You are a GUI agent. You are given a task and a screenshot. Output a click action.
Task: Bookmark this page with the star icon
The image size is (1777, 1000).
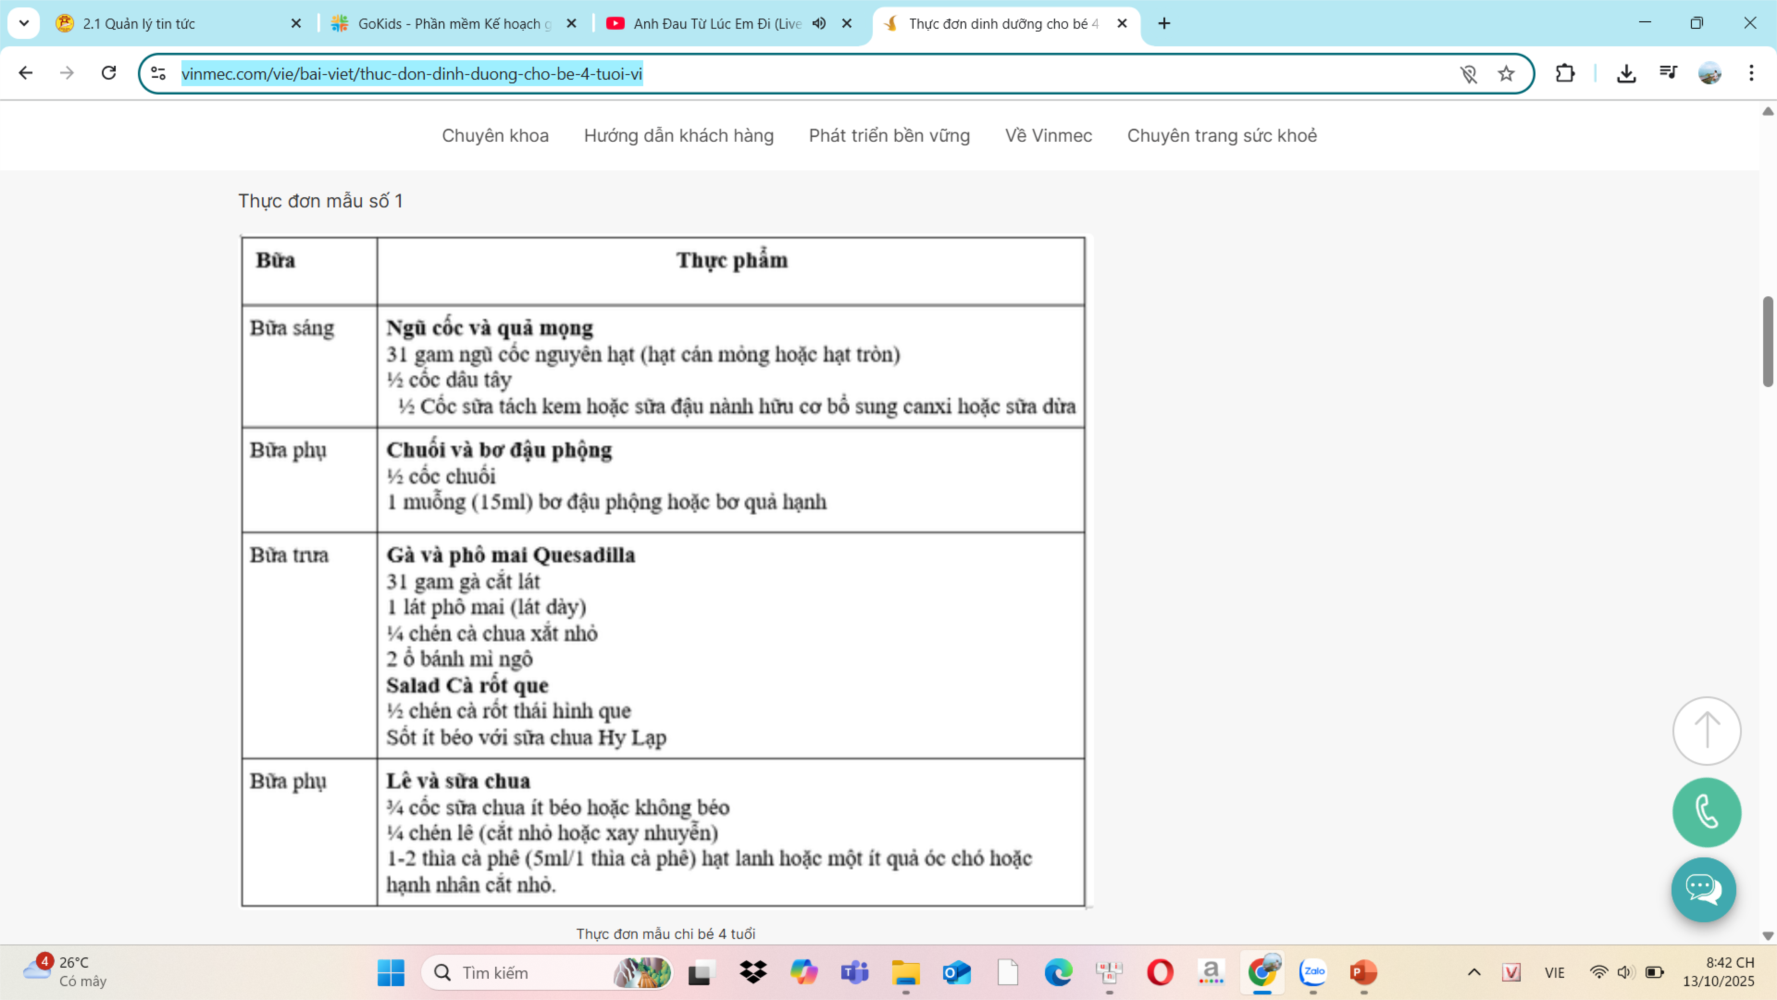(x=1506, y=74)
